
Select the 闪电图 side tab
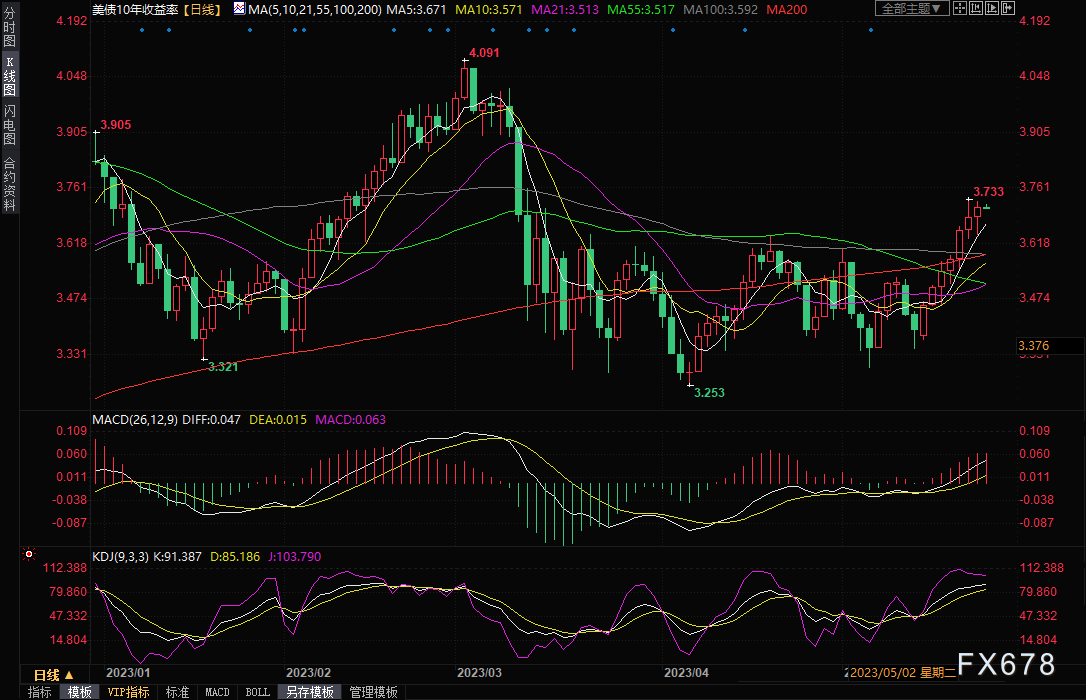9,124
